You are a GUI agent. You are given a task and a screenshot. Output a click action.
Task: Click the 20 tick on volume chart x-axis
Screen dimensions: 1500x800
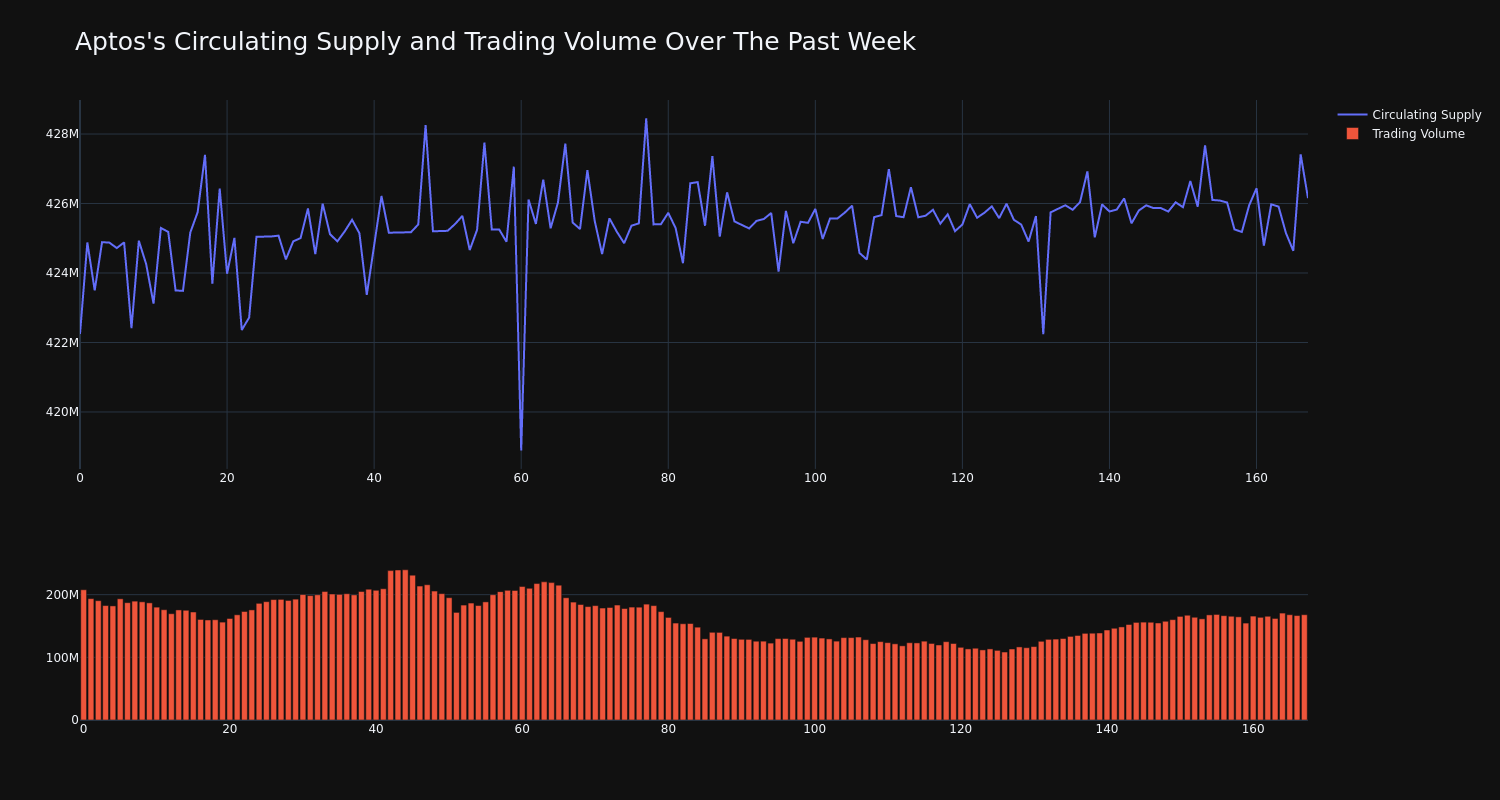pyautogui.click(x=230, y=729)
